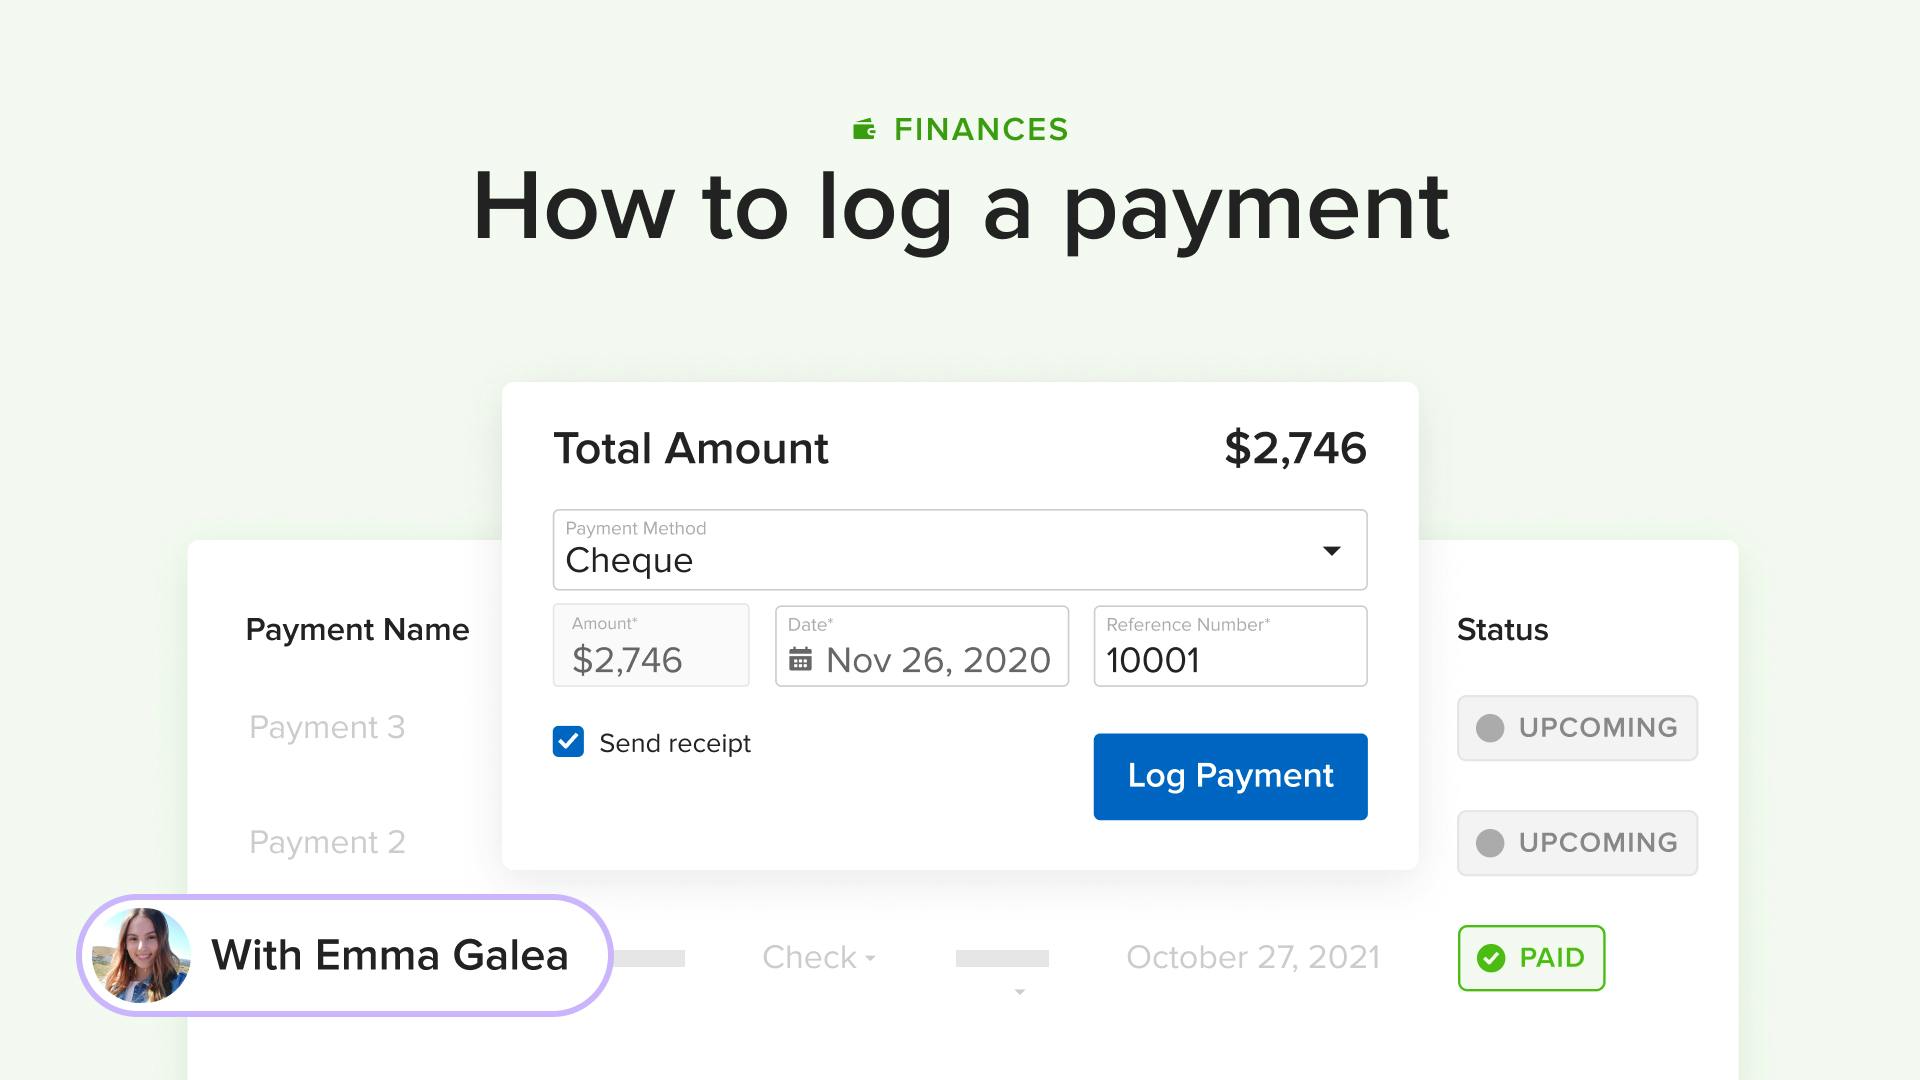
Task: Click the Reference Number field showing 10001
Action: click(1230, 646)
